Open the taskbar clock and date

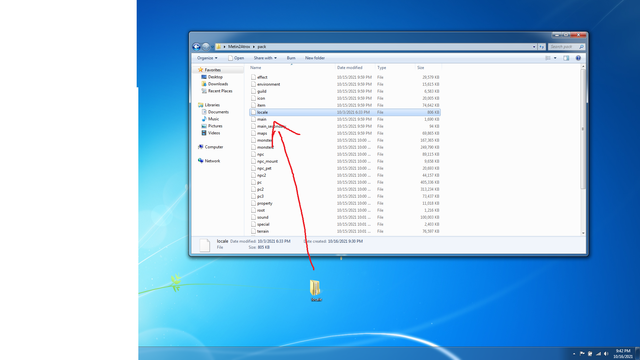tap(623, 353)
